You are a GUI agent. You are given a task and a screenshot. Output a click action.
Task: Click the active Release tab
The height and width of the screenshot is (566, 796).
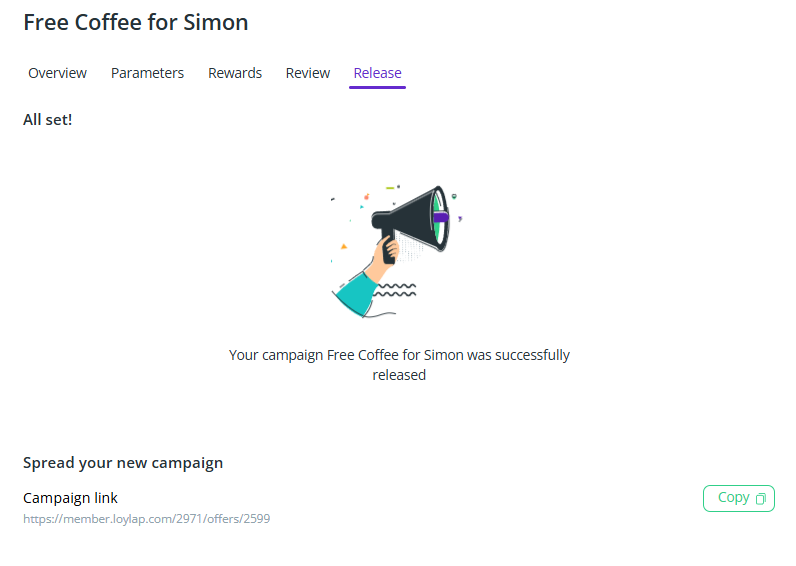(377, 73)
